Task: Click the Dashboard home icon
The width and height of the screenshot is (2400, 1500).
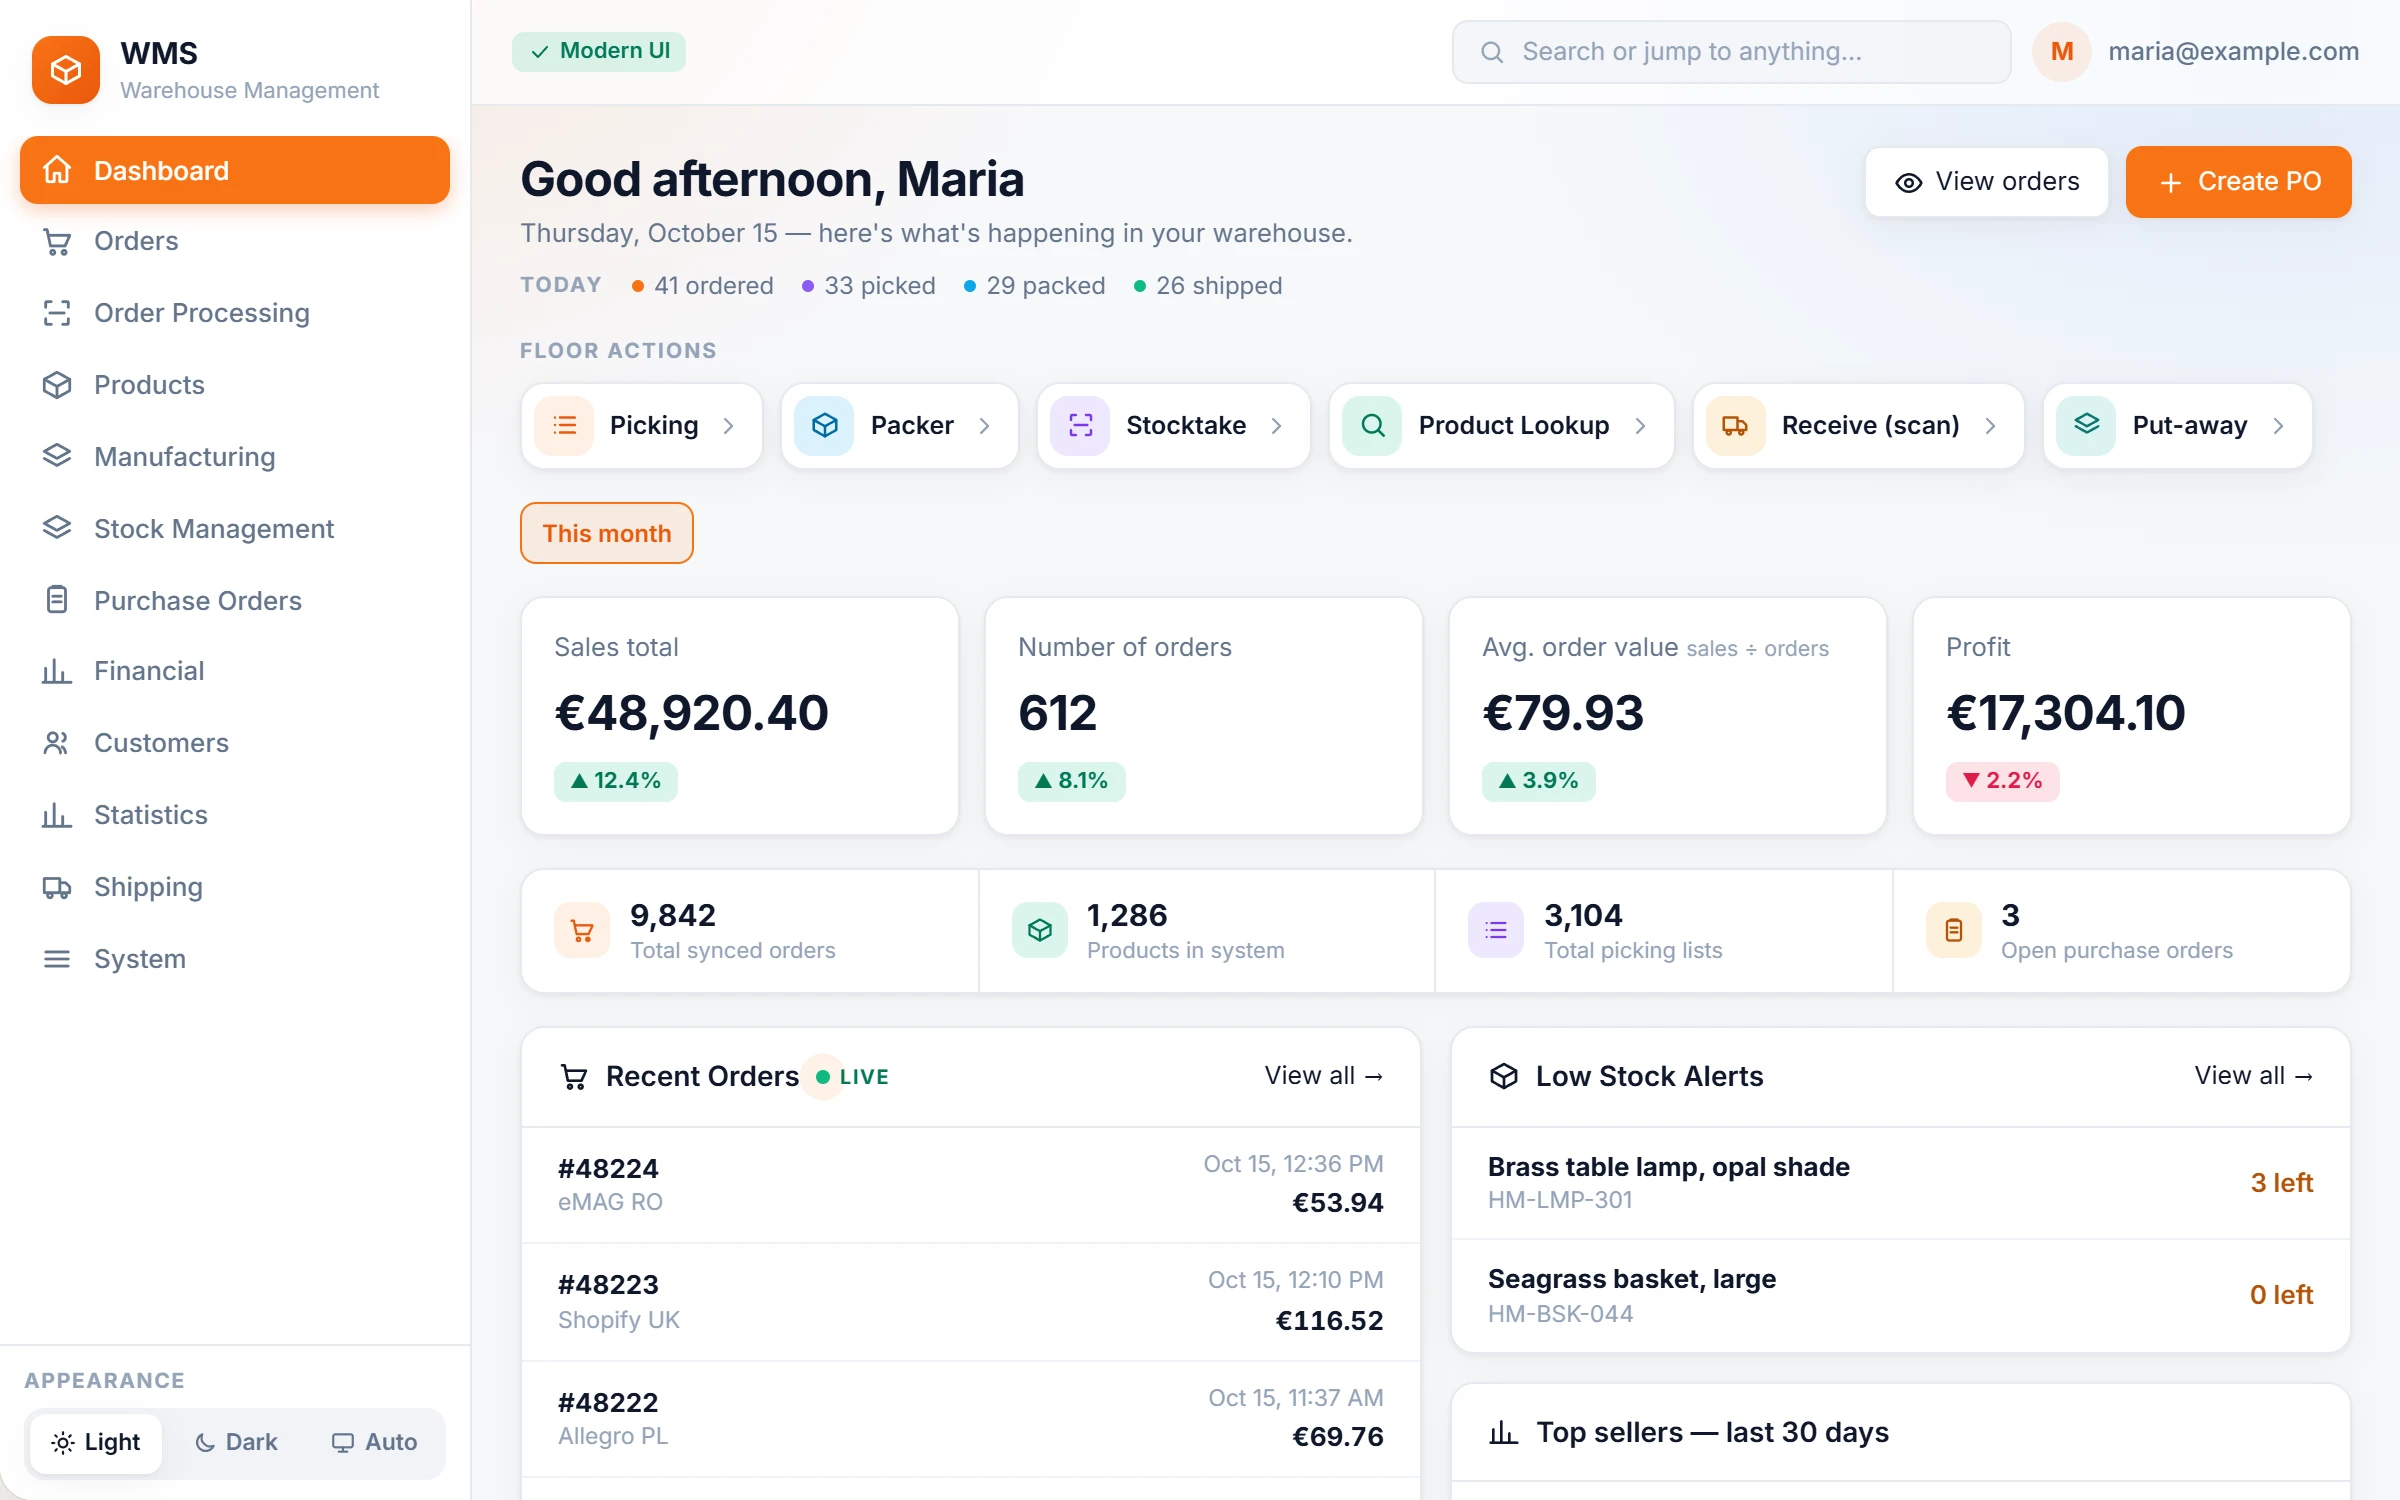Action: [x=57, y=170]
